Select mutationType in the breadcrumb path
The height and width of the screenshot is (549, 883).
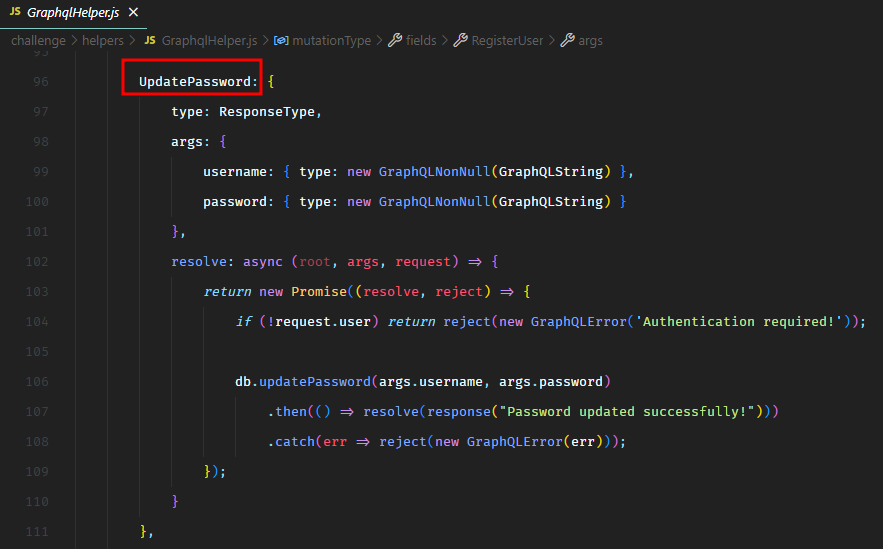[331, 41]
